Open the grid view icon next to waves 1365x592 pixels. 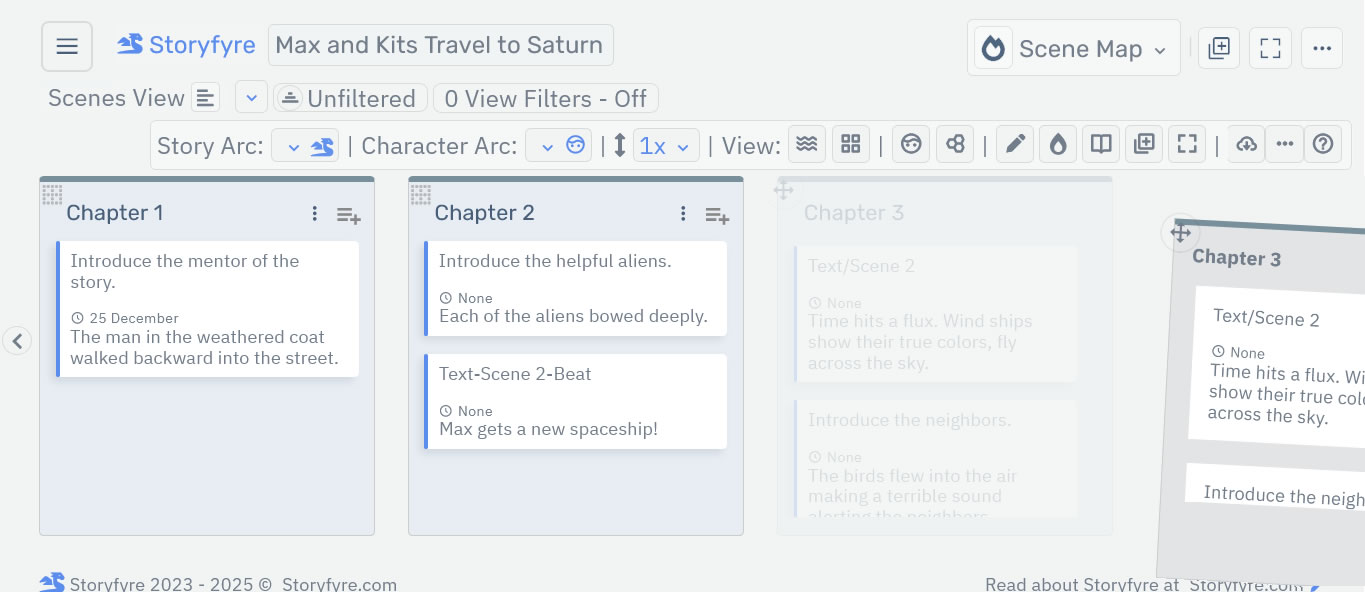pos(851,143)
